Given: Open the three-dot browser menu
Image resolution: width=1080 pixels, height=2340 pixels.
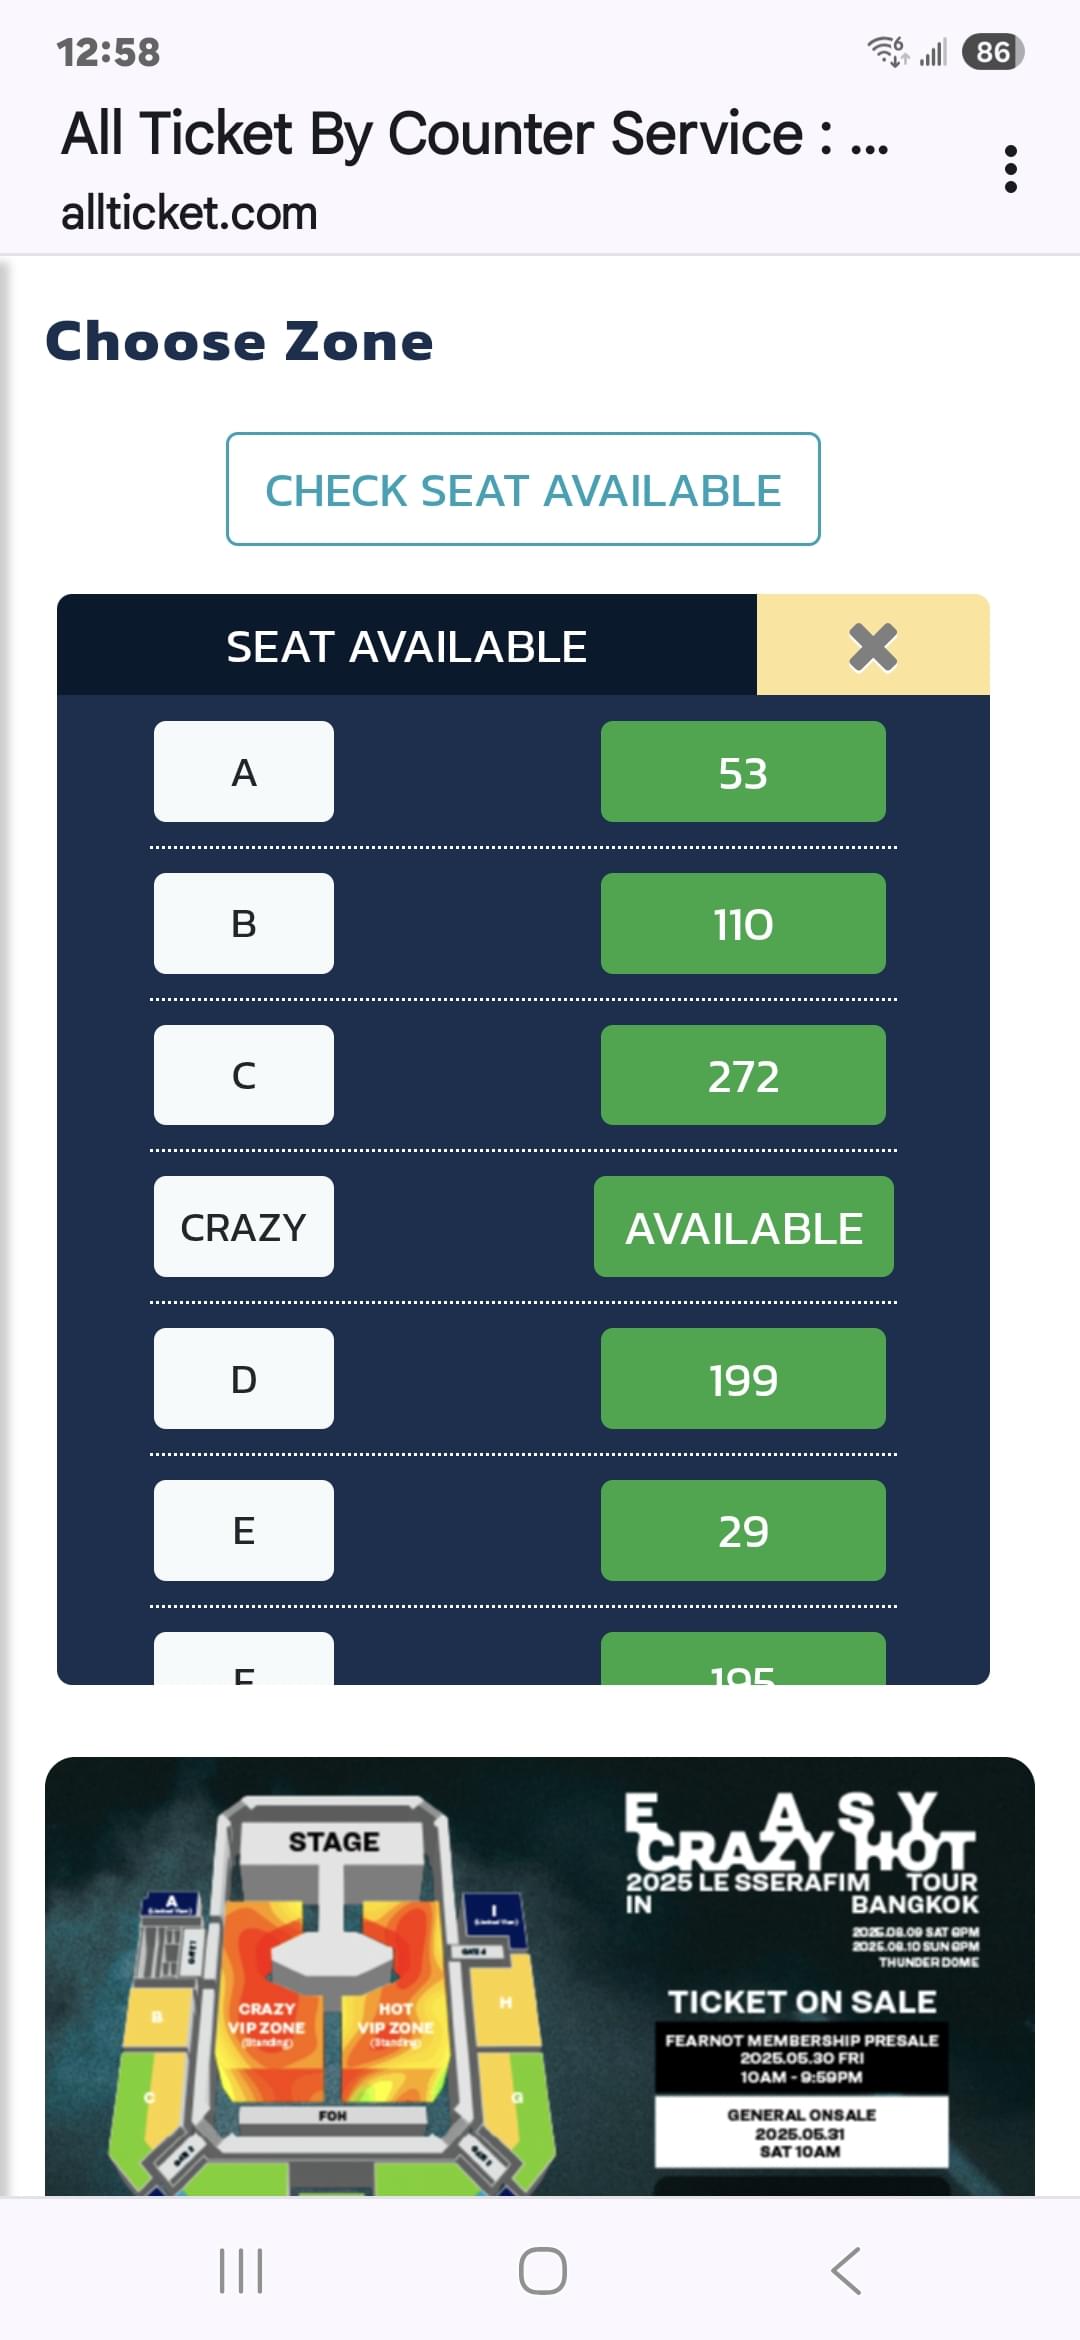Looking at the screenshot, I should coord(1011,168).
